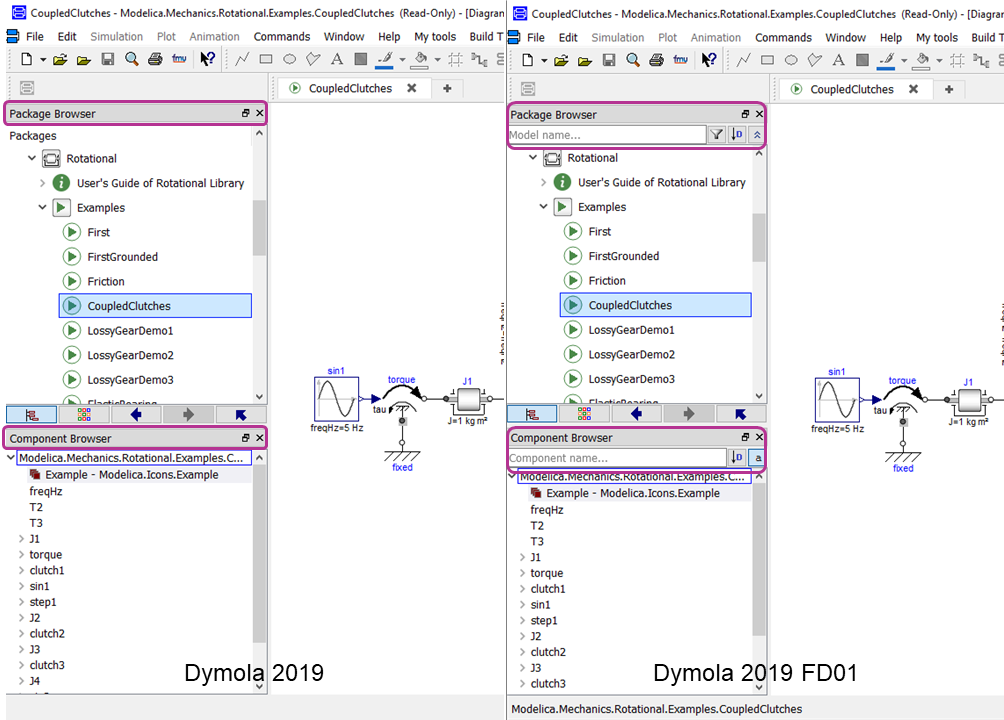Click the Print icon in Dymola 2019 toolbar
The height and width of the screenshot is (720, 1004).
tap(155, 60)
